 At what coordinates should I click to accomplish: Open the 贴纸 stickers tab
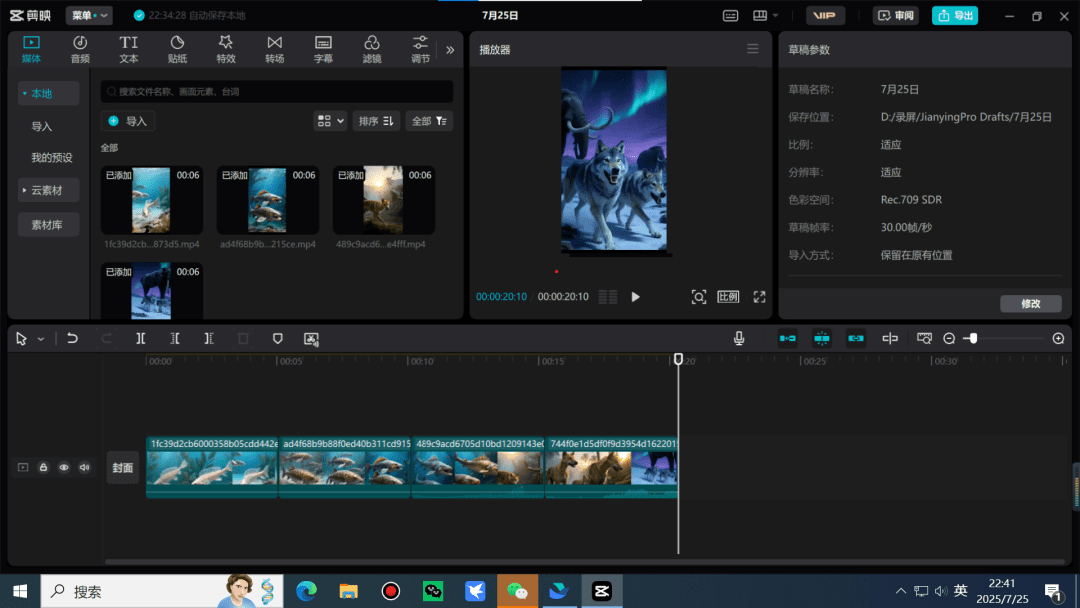[177, 50]
